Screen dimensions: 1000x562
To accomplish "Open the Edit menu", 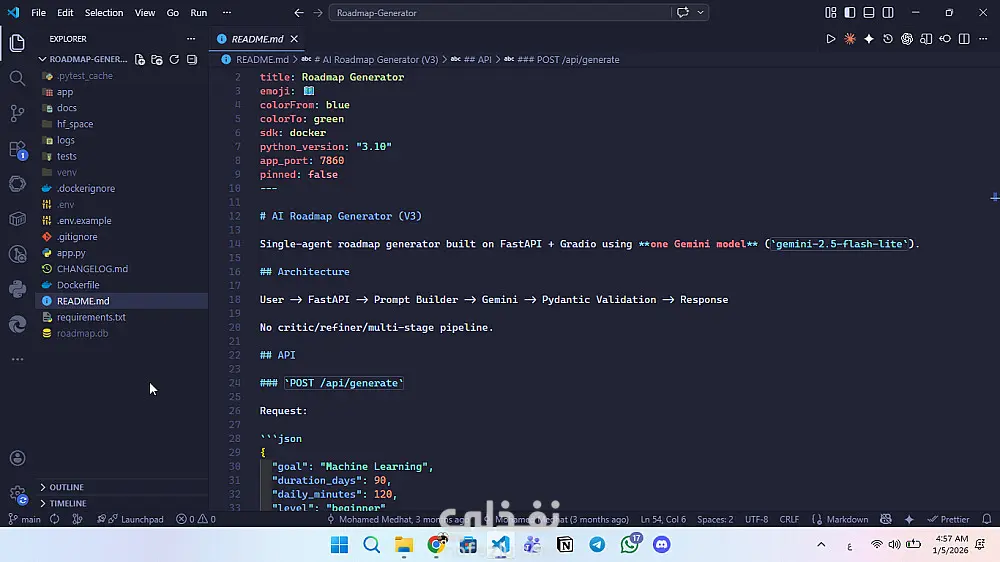I will pyautogui.click(x=65, y=13).
